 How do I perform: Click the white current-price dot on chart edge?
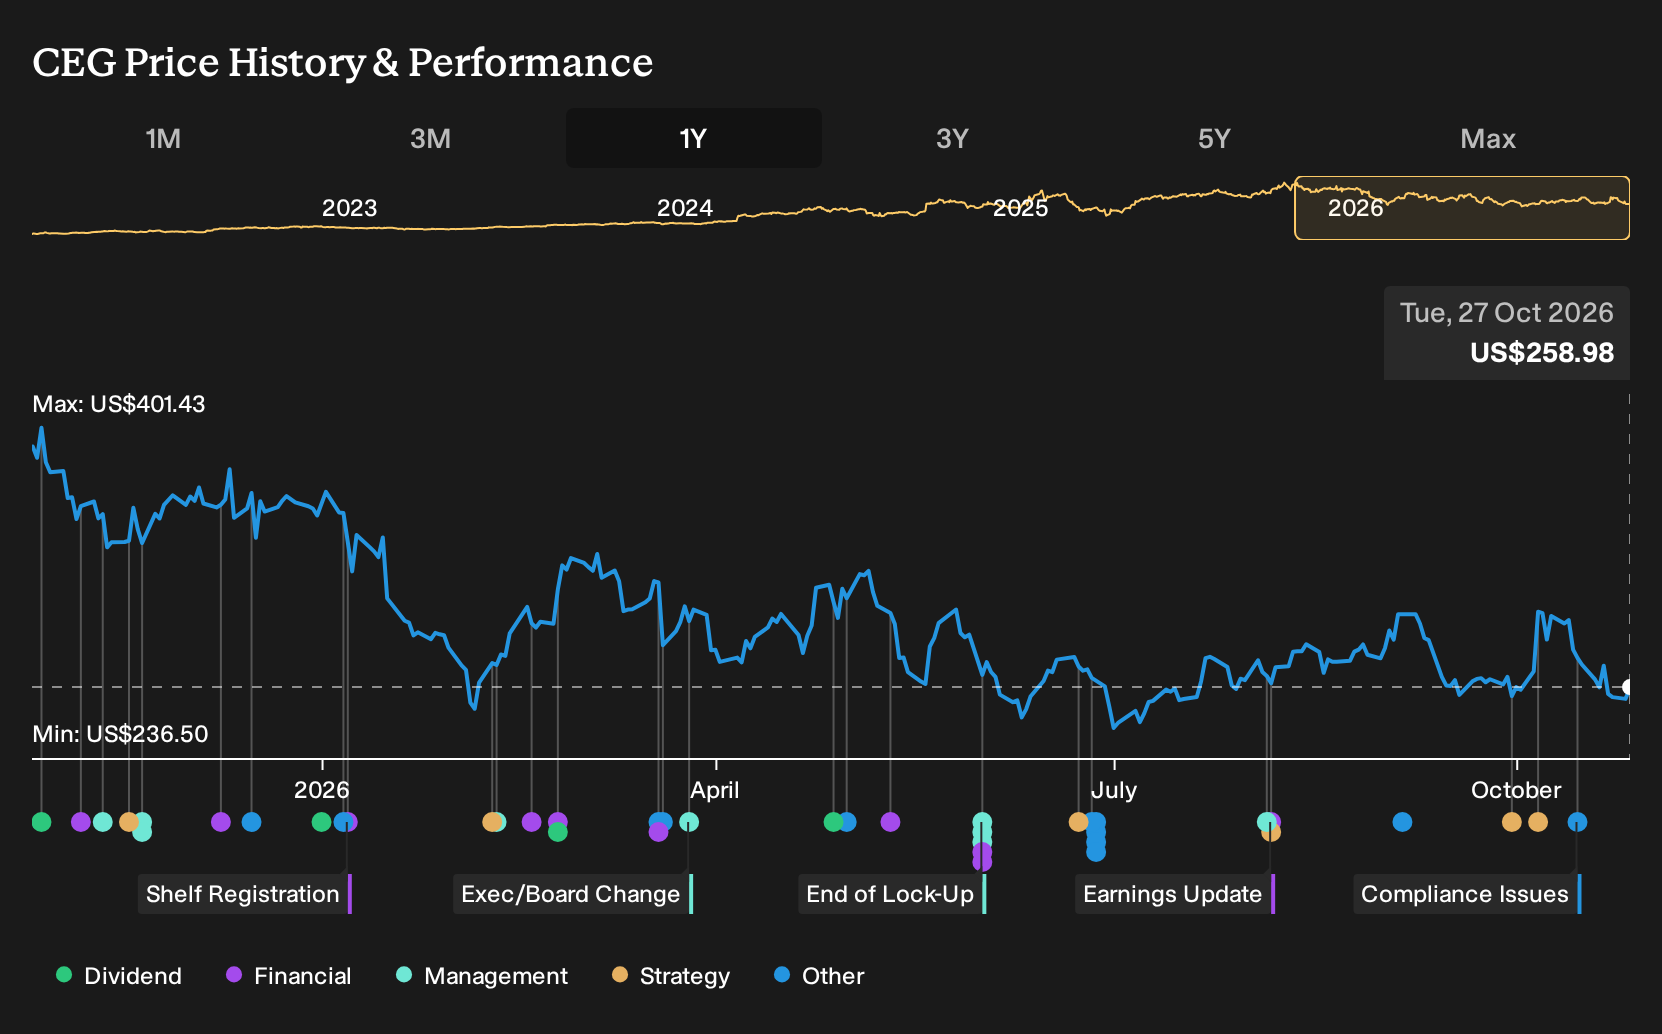tap(1628, 687)
